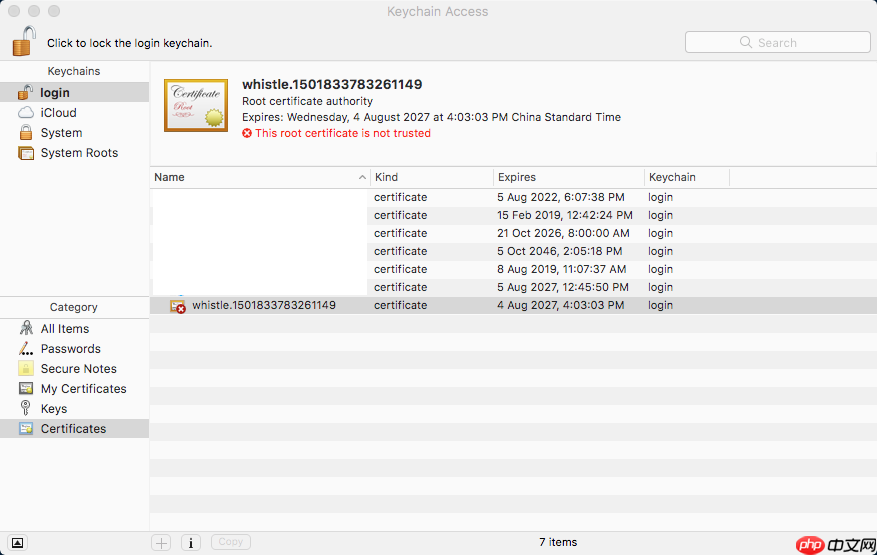Click the Secure Notes yellow note icon
The width and height of the screenshot is (877, 555).
pos(26,368)
